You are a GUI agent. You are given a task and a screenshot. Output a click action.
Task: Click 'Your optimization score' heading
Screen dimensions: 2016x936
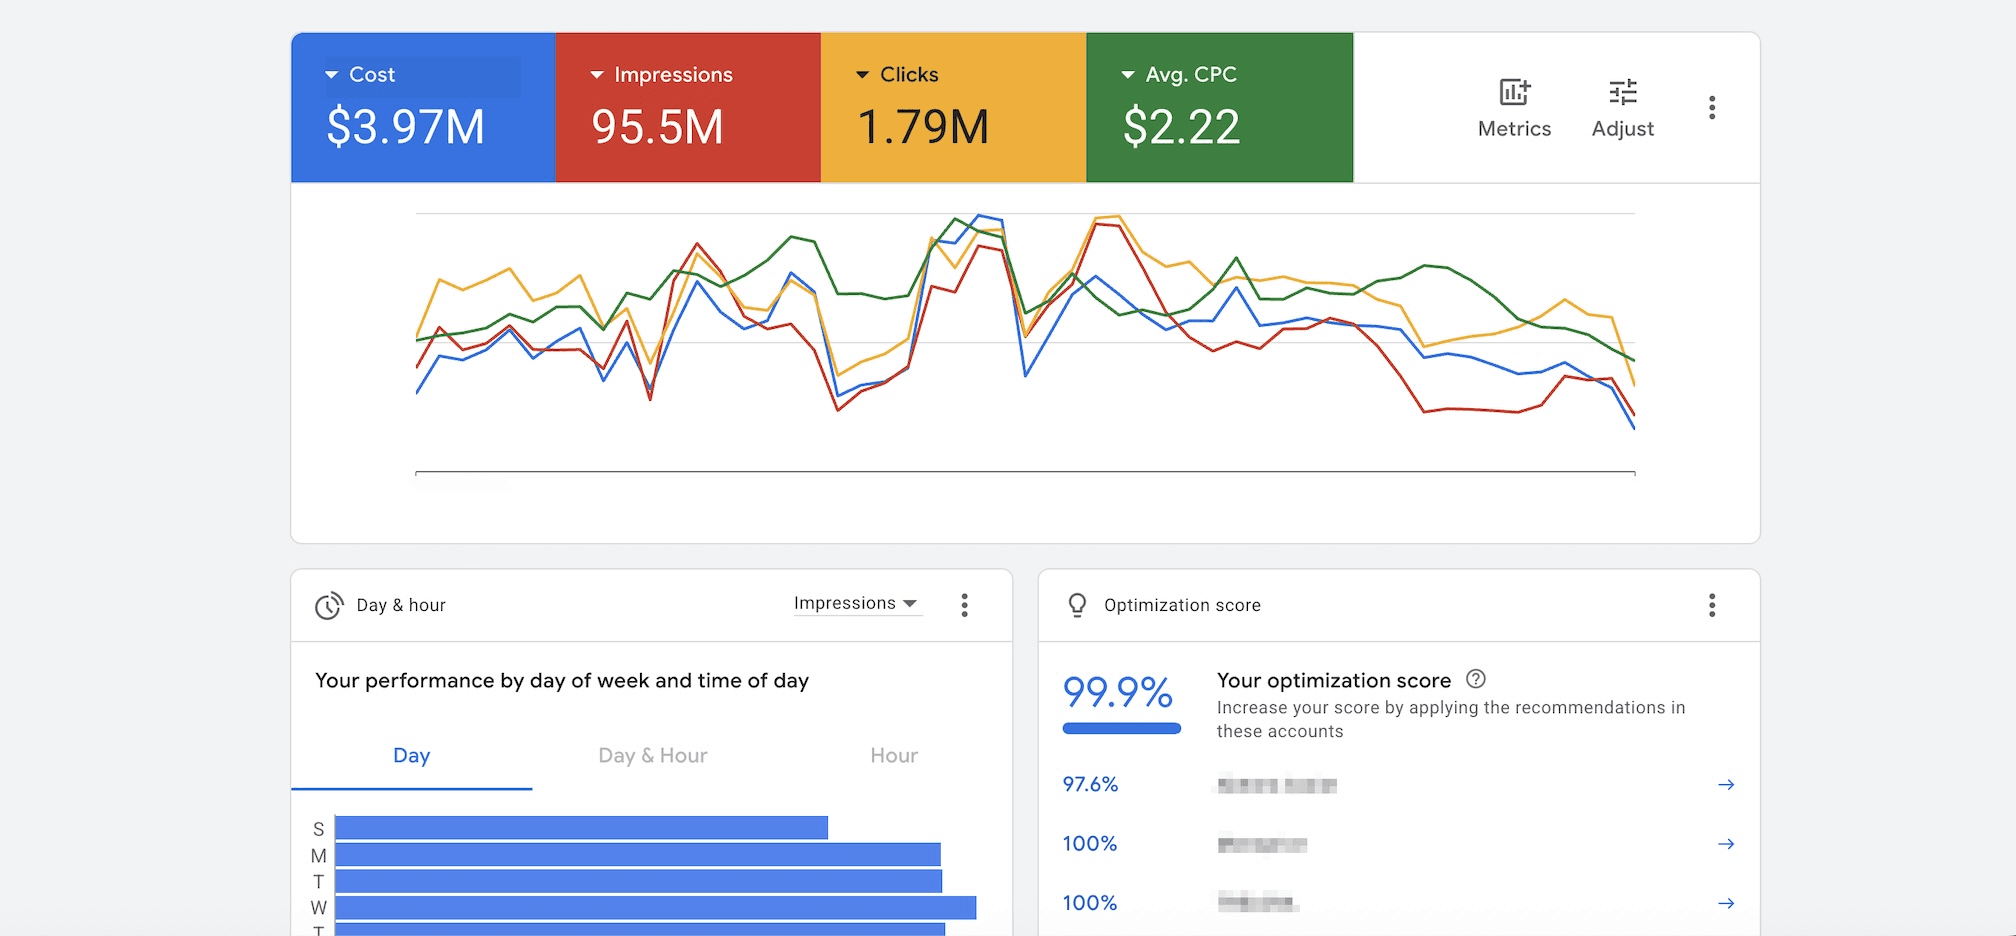(x=1333, y=681)
